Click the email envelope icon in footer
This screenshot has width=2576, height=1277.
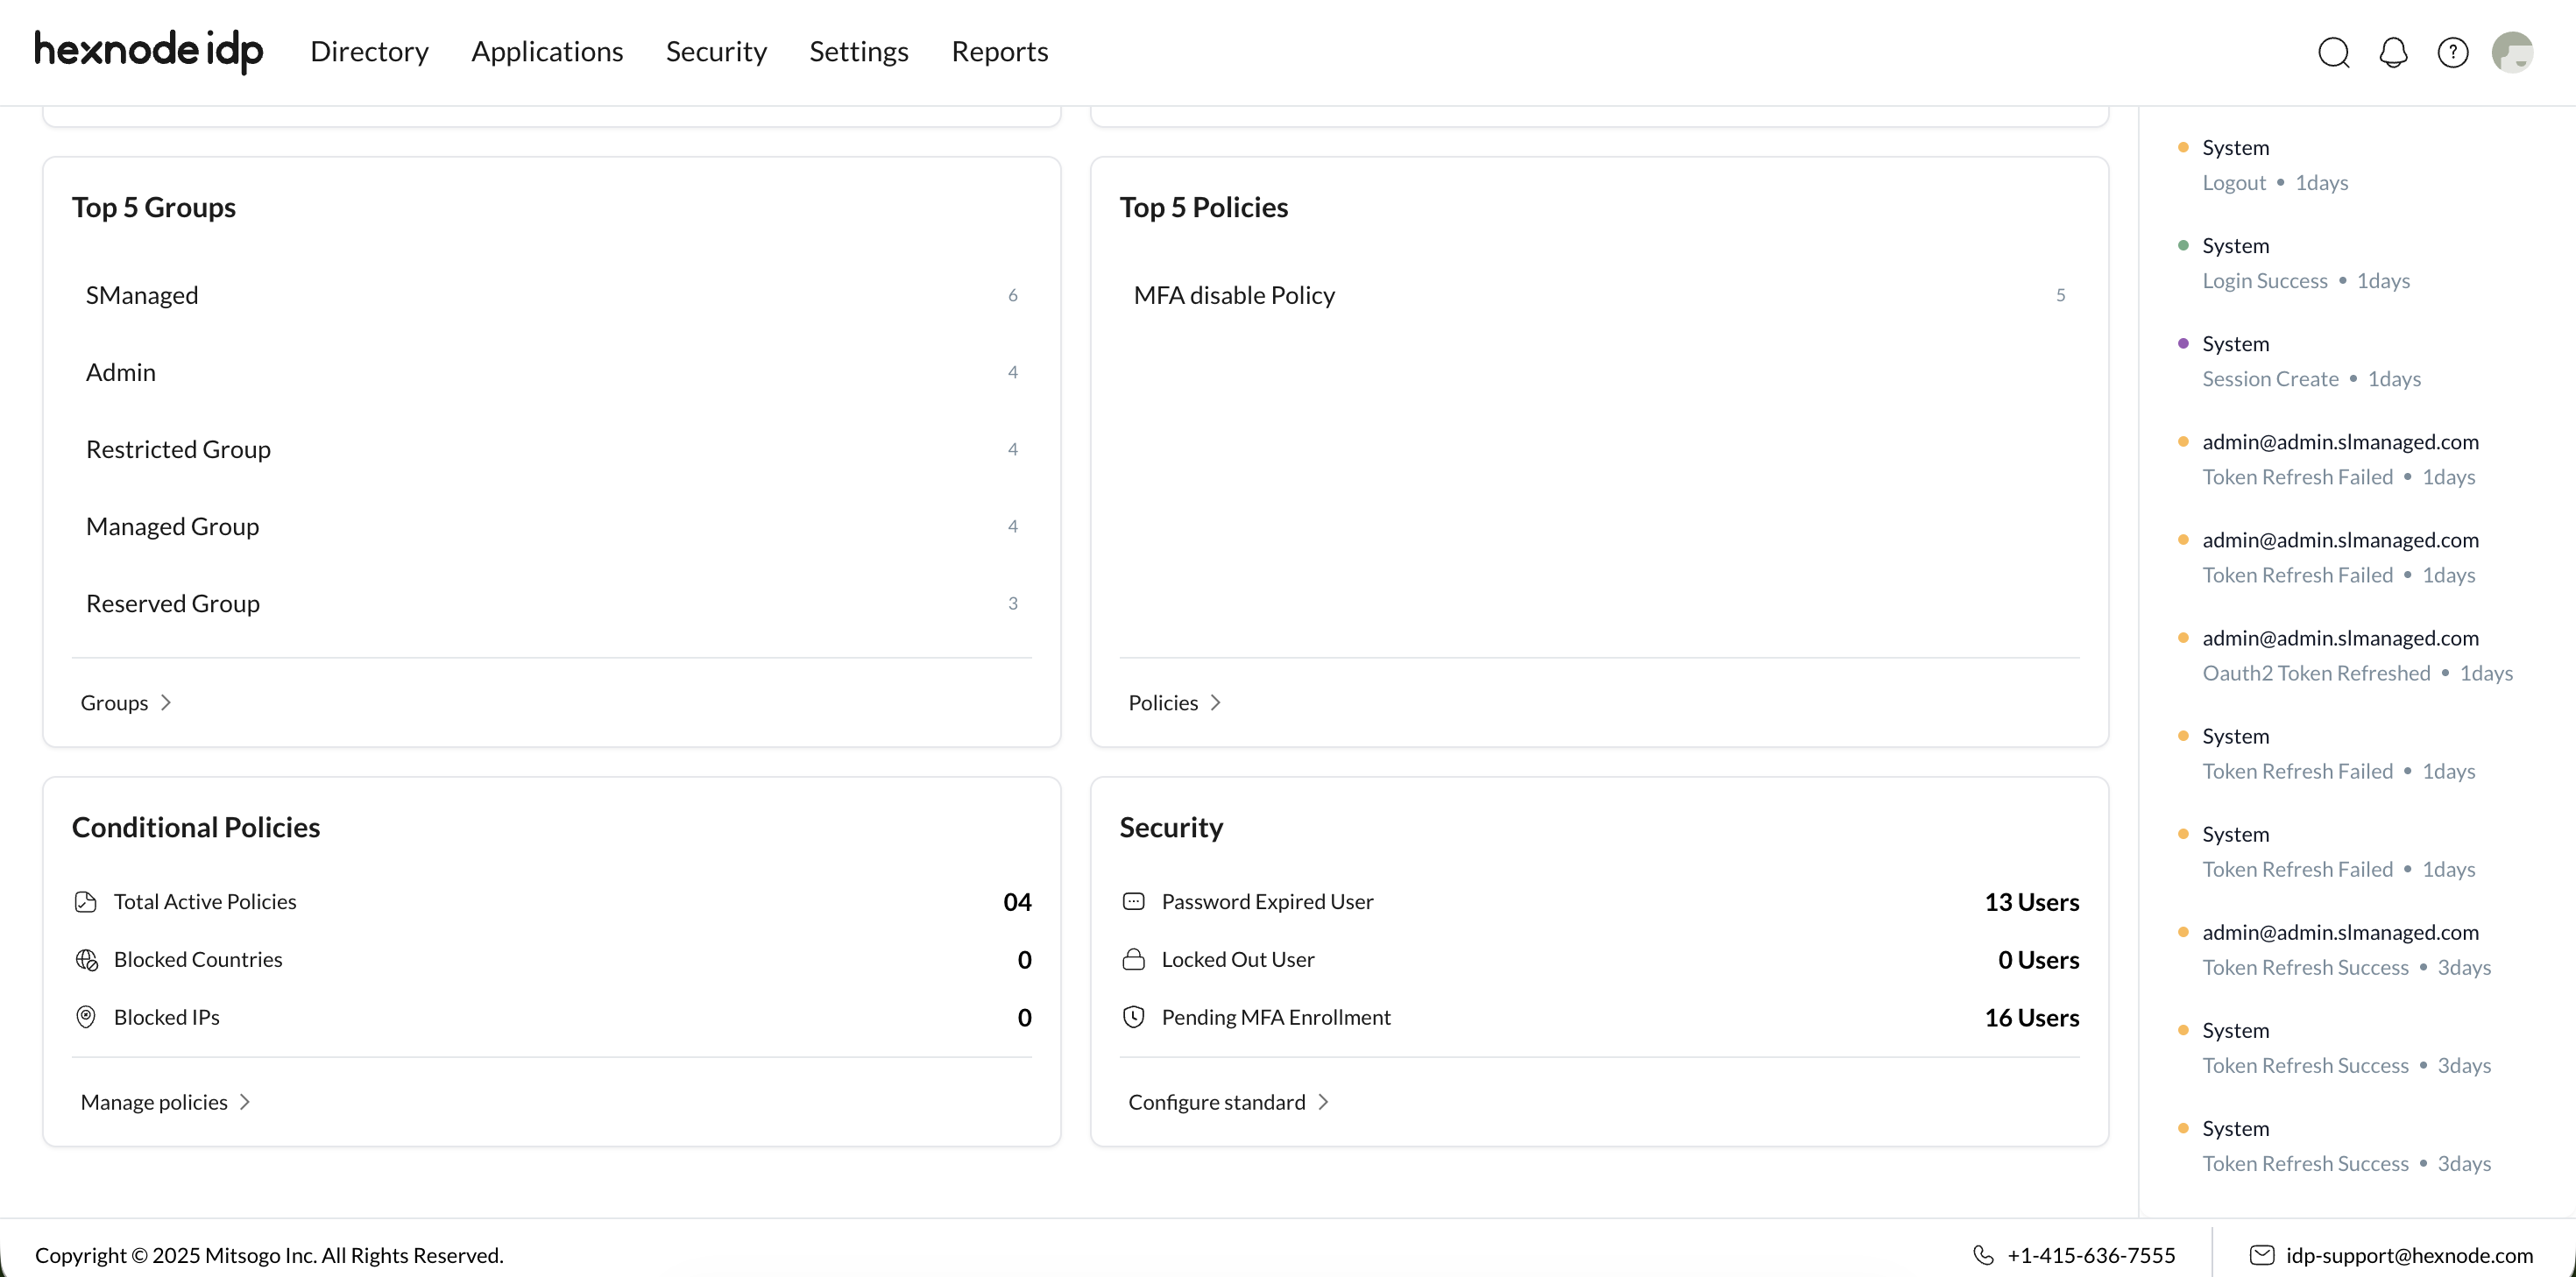point(2262,1255)
